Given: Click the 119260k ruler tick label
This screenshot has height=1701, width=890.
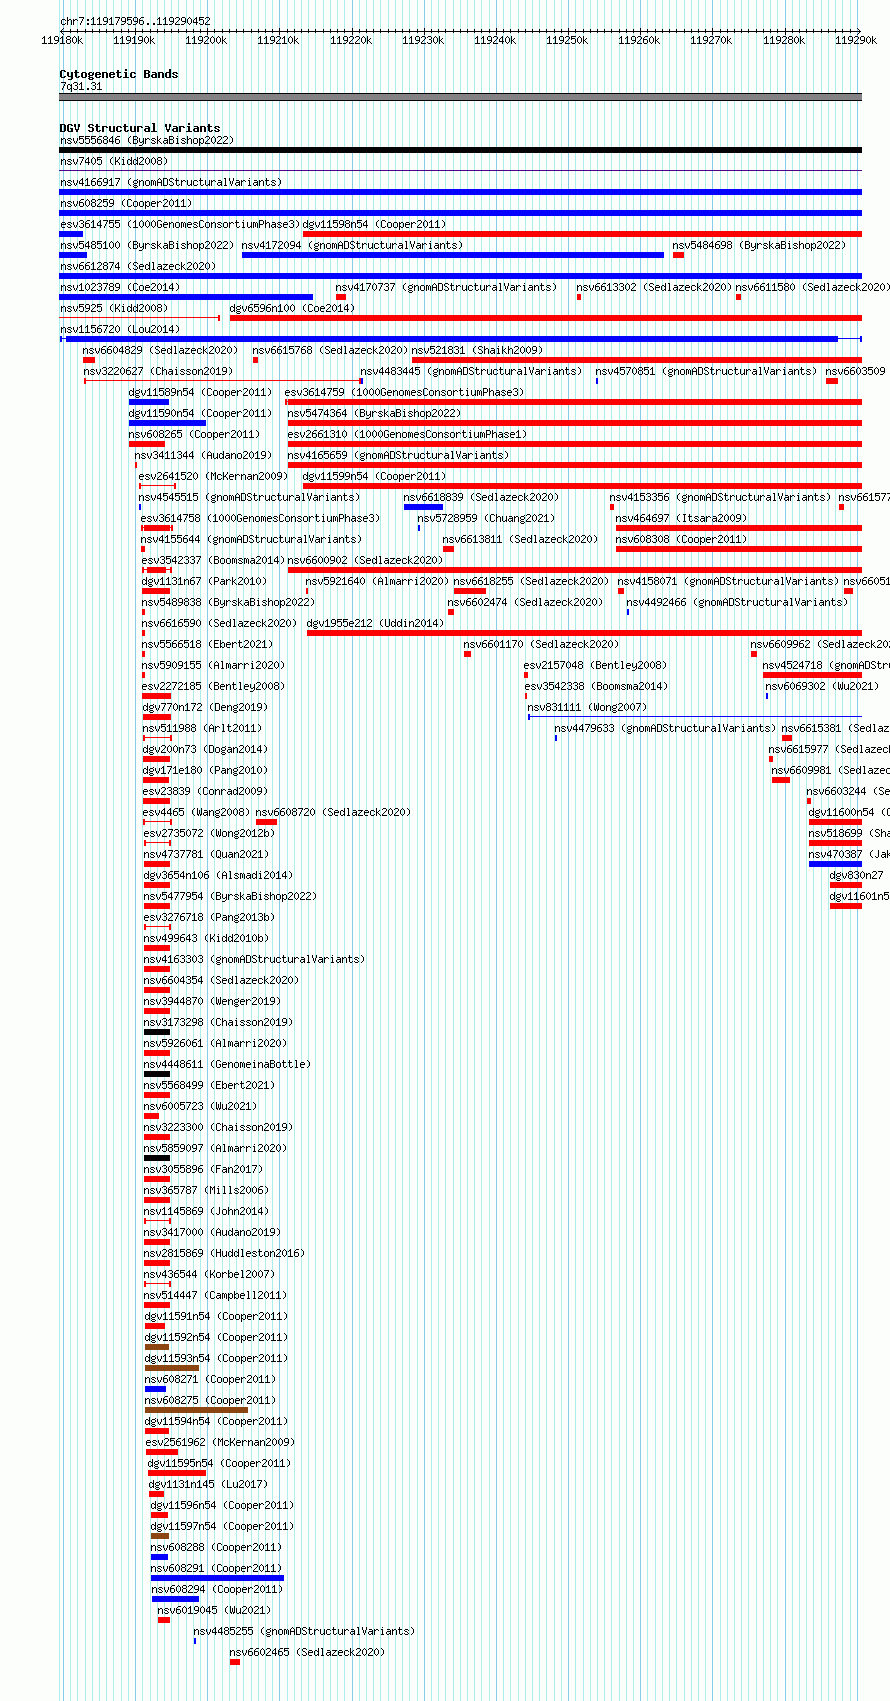Looking at the screenshot, I should pyautogui.click(x=639, y=41).
